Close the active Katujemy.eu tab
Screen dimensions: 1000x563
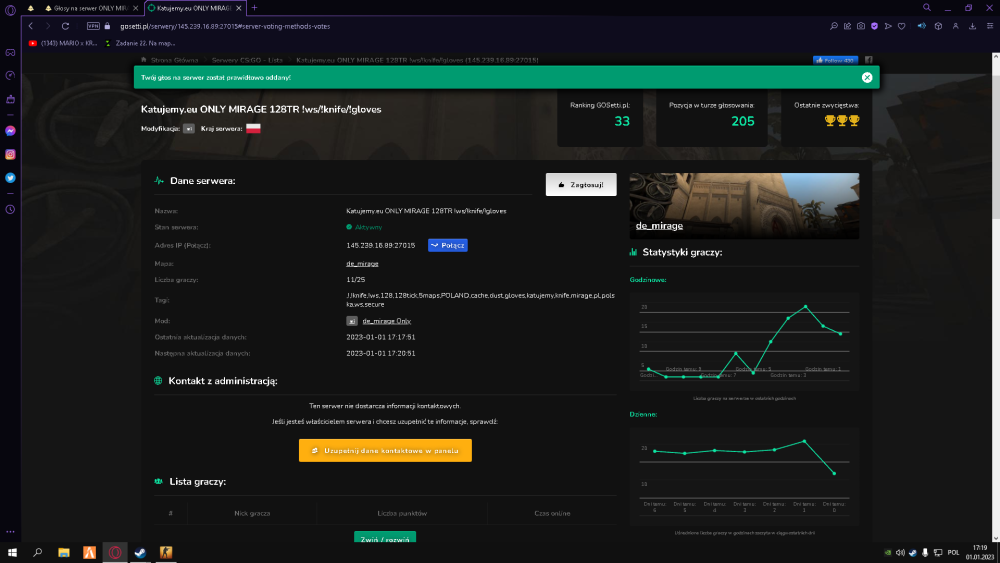pyautogui.click(x=239, y=8)
